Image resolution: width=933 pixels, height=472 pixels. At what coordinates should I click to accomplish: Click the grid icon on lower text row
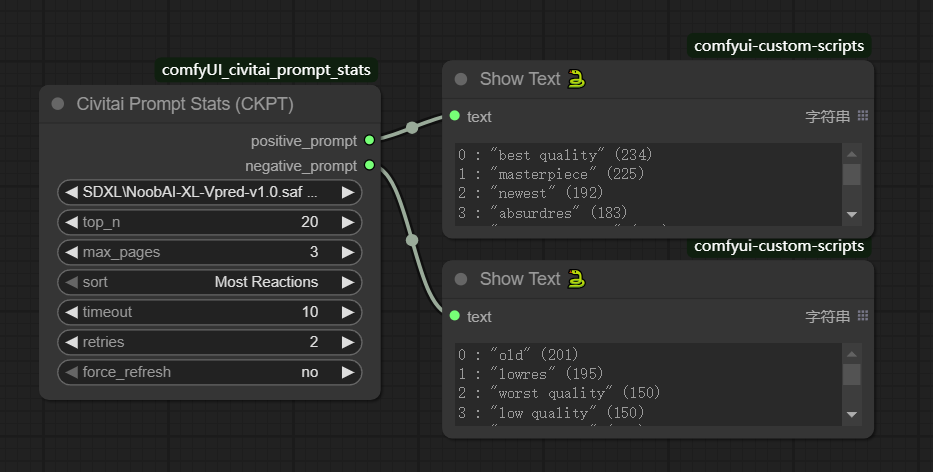click(x=863, y=316)
